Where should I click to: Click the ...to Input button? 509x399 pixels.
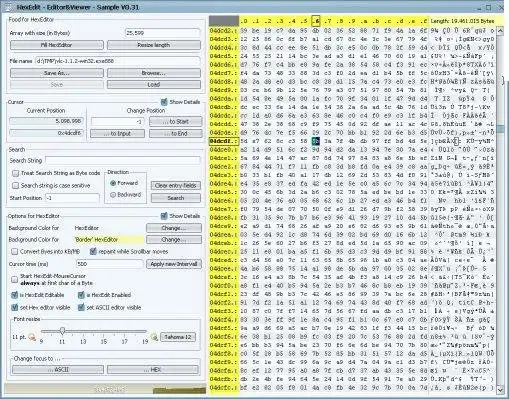click(117, 133)
